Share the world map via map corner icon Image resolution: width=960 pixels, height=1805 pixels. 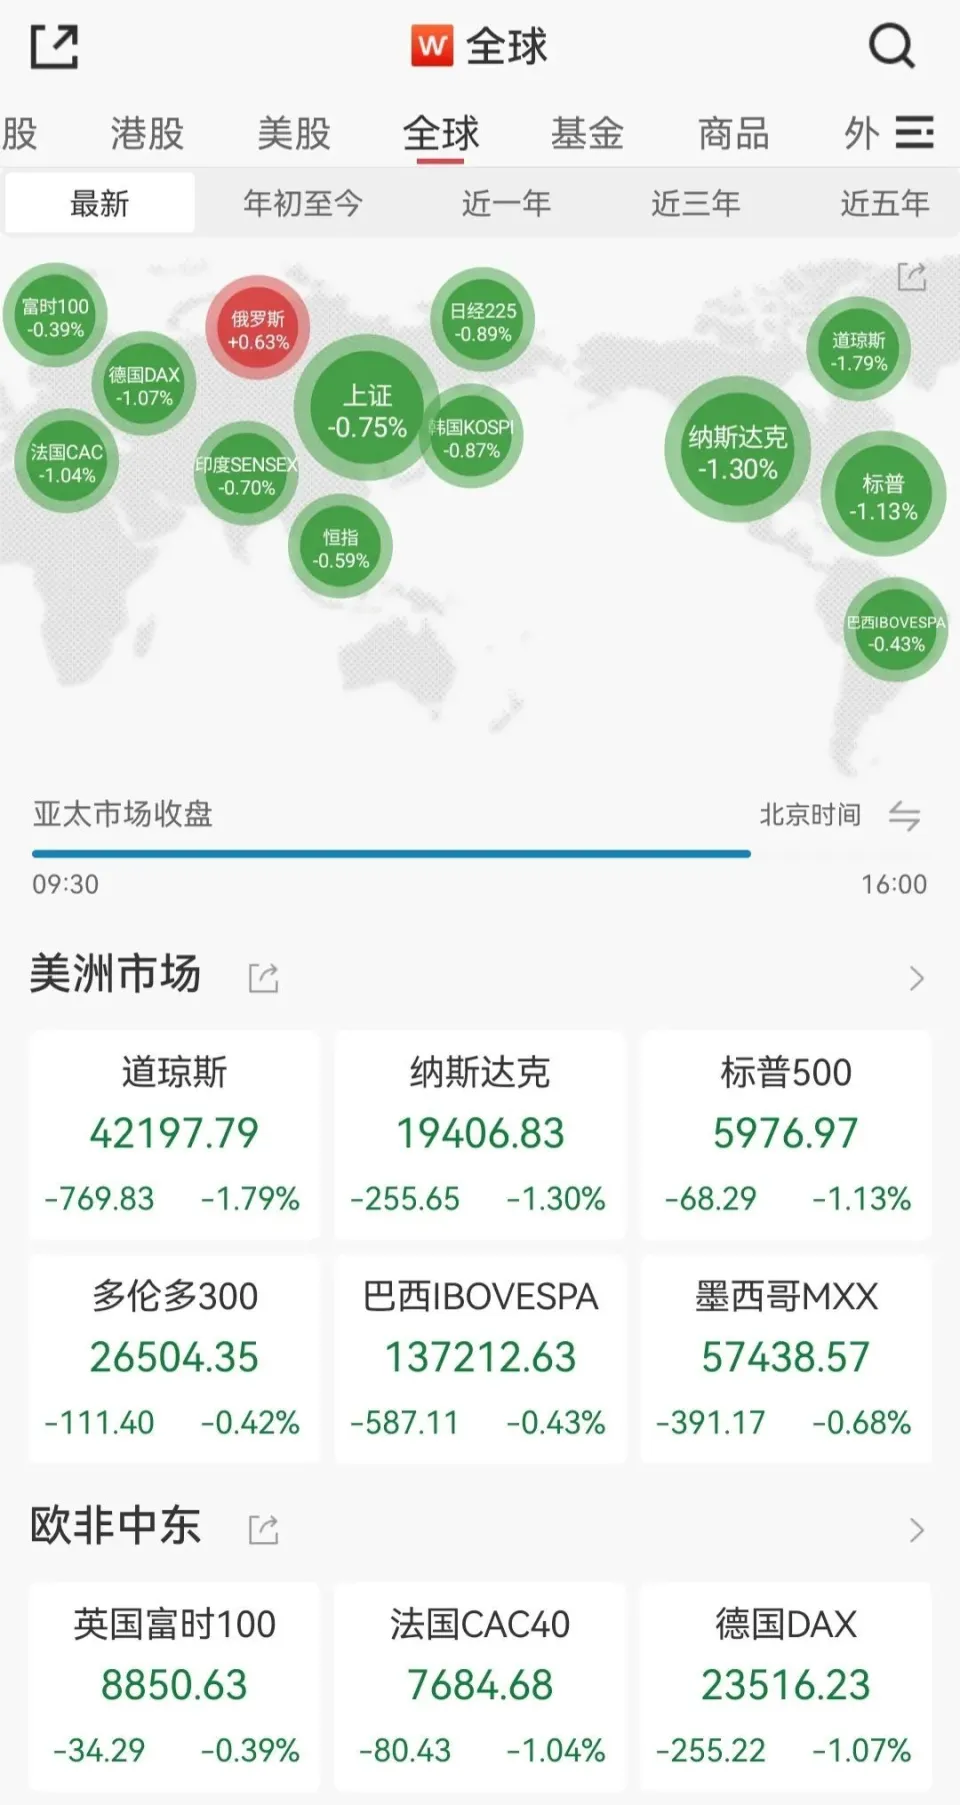(x=911, y=276)
